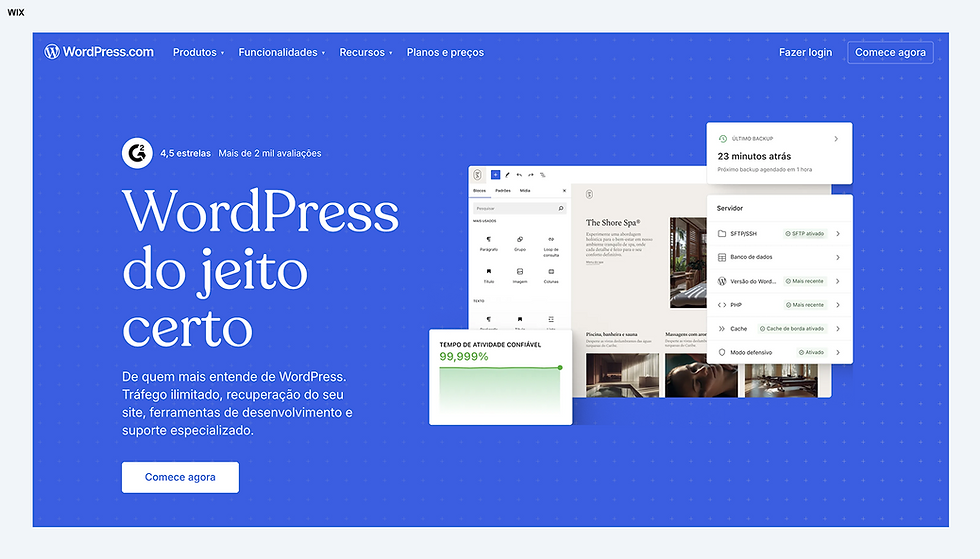This screenshot has height=559, width=980.
Task: Click the PHP code brackets icon
Action: (x=722, y=305)
